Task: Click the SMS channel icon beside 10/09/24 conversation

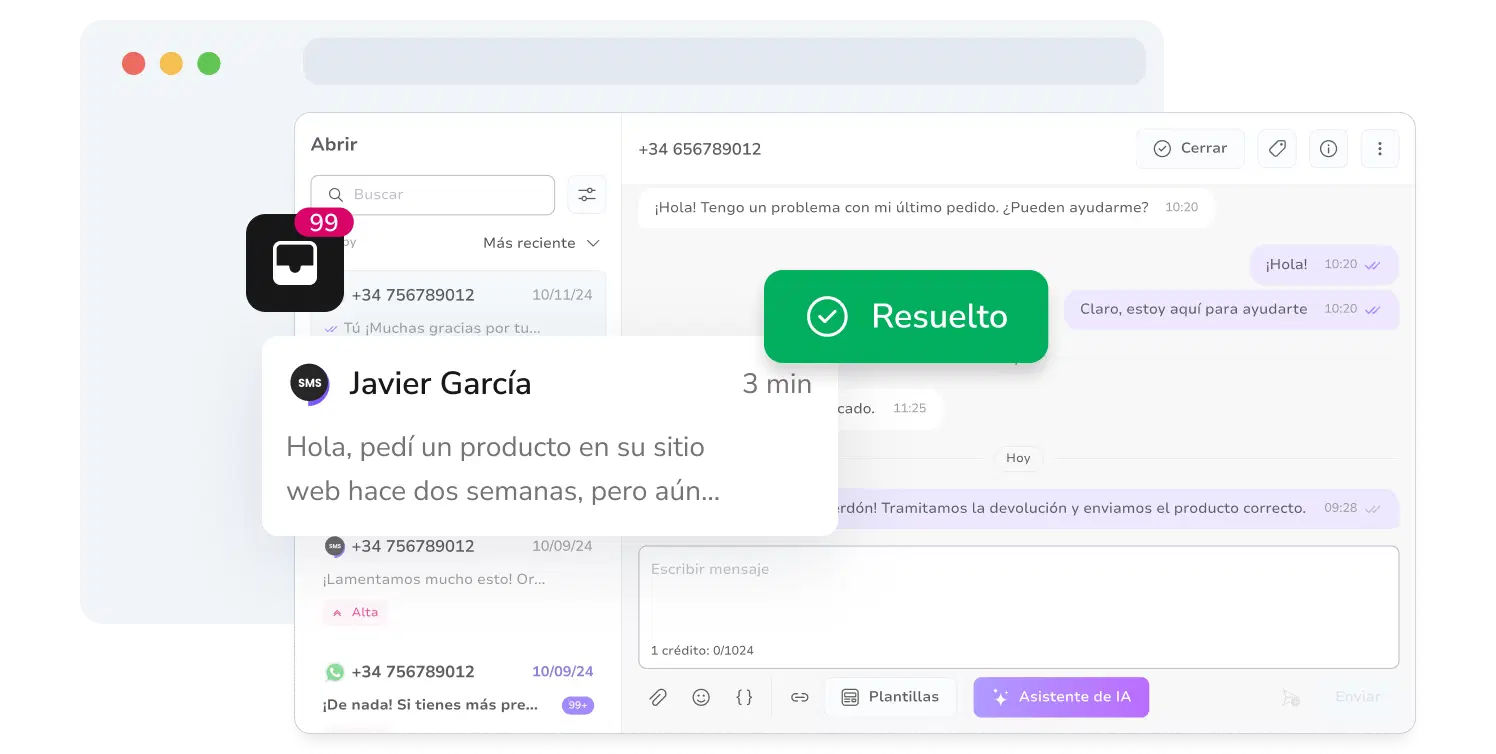Action: [x=335, y=546]
